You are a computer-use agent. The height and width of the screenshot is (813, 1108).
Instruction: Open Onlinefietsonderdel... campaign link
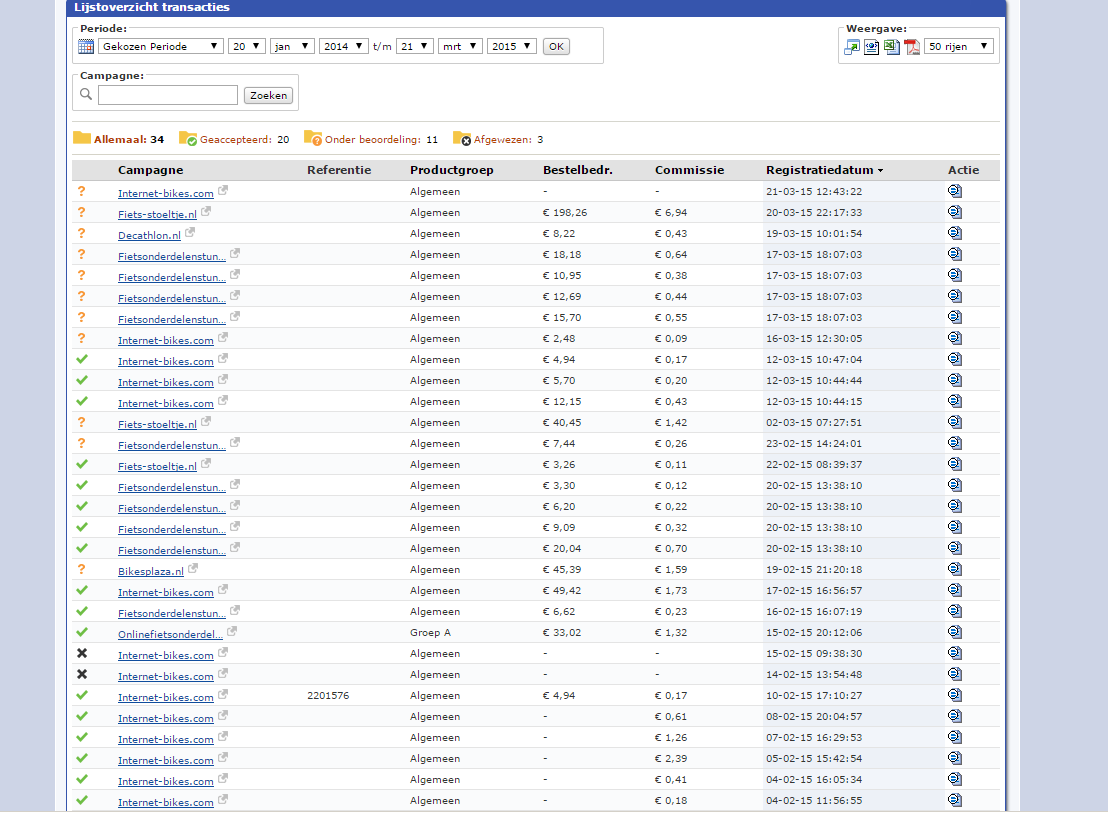170,634
